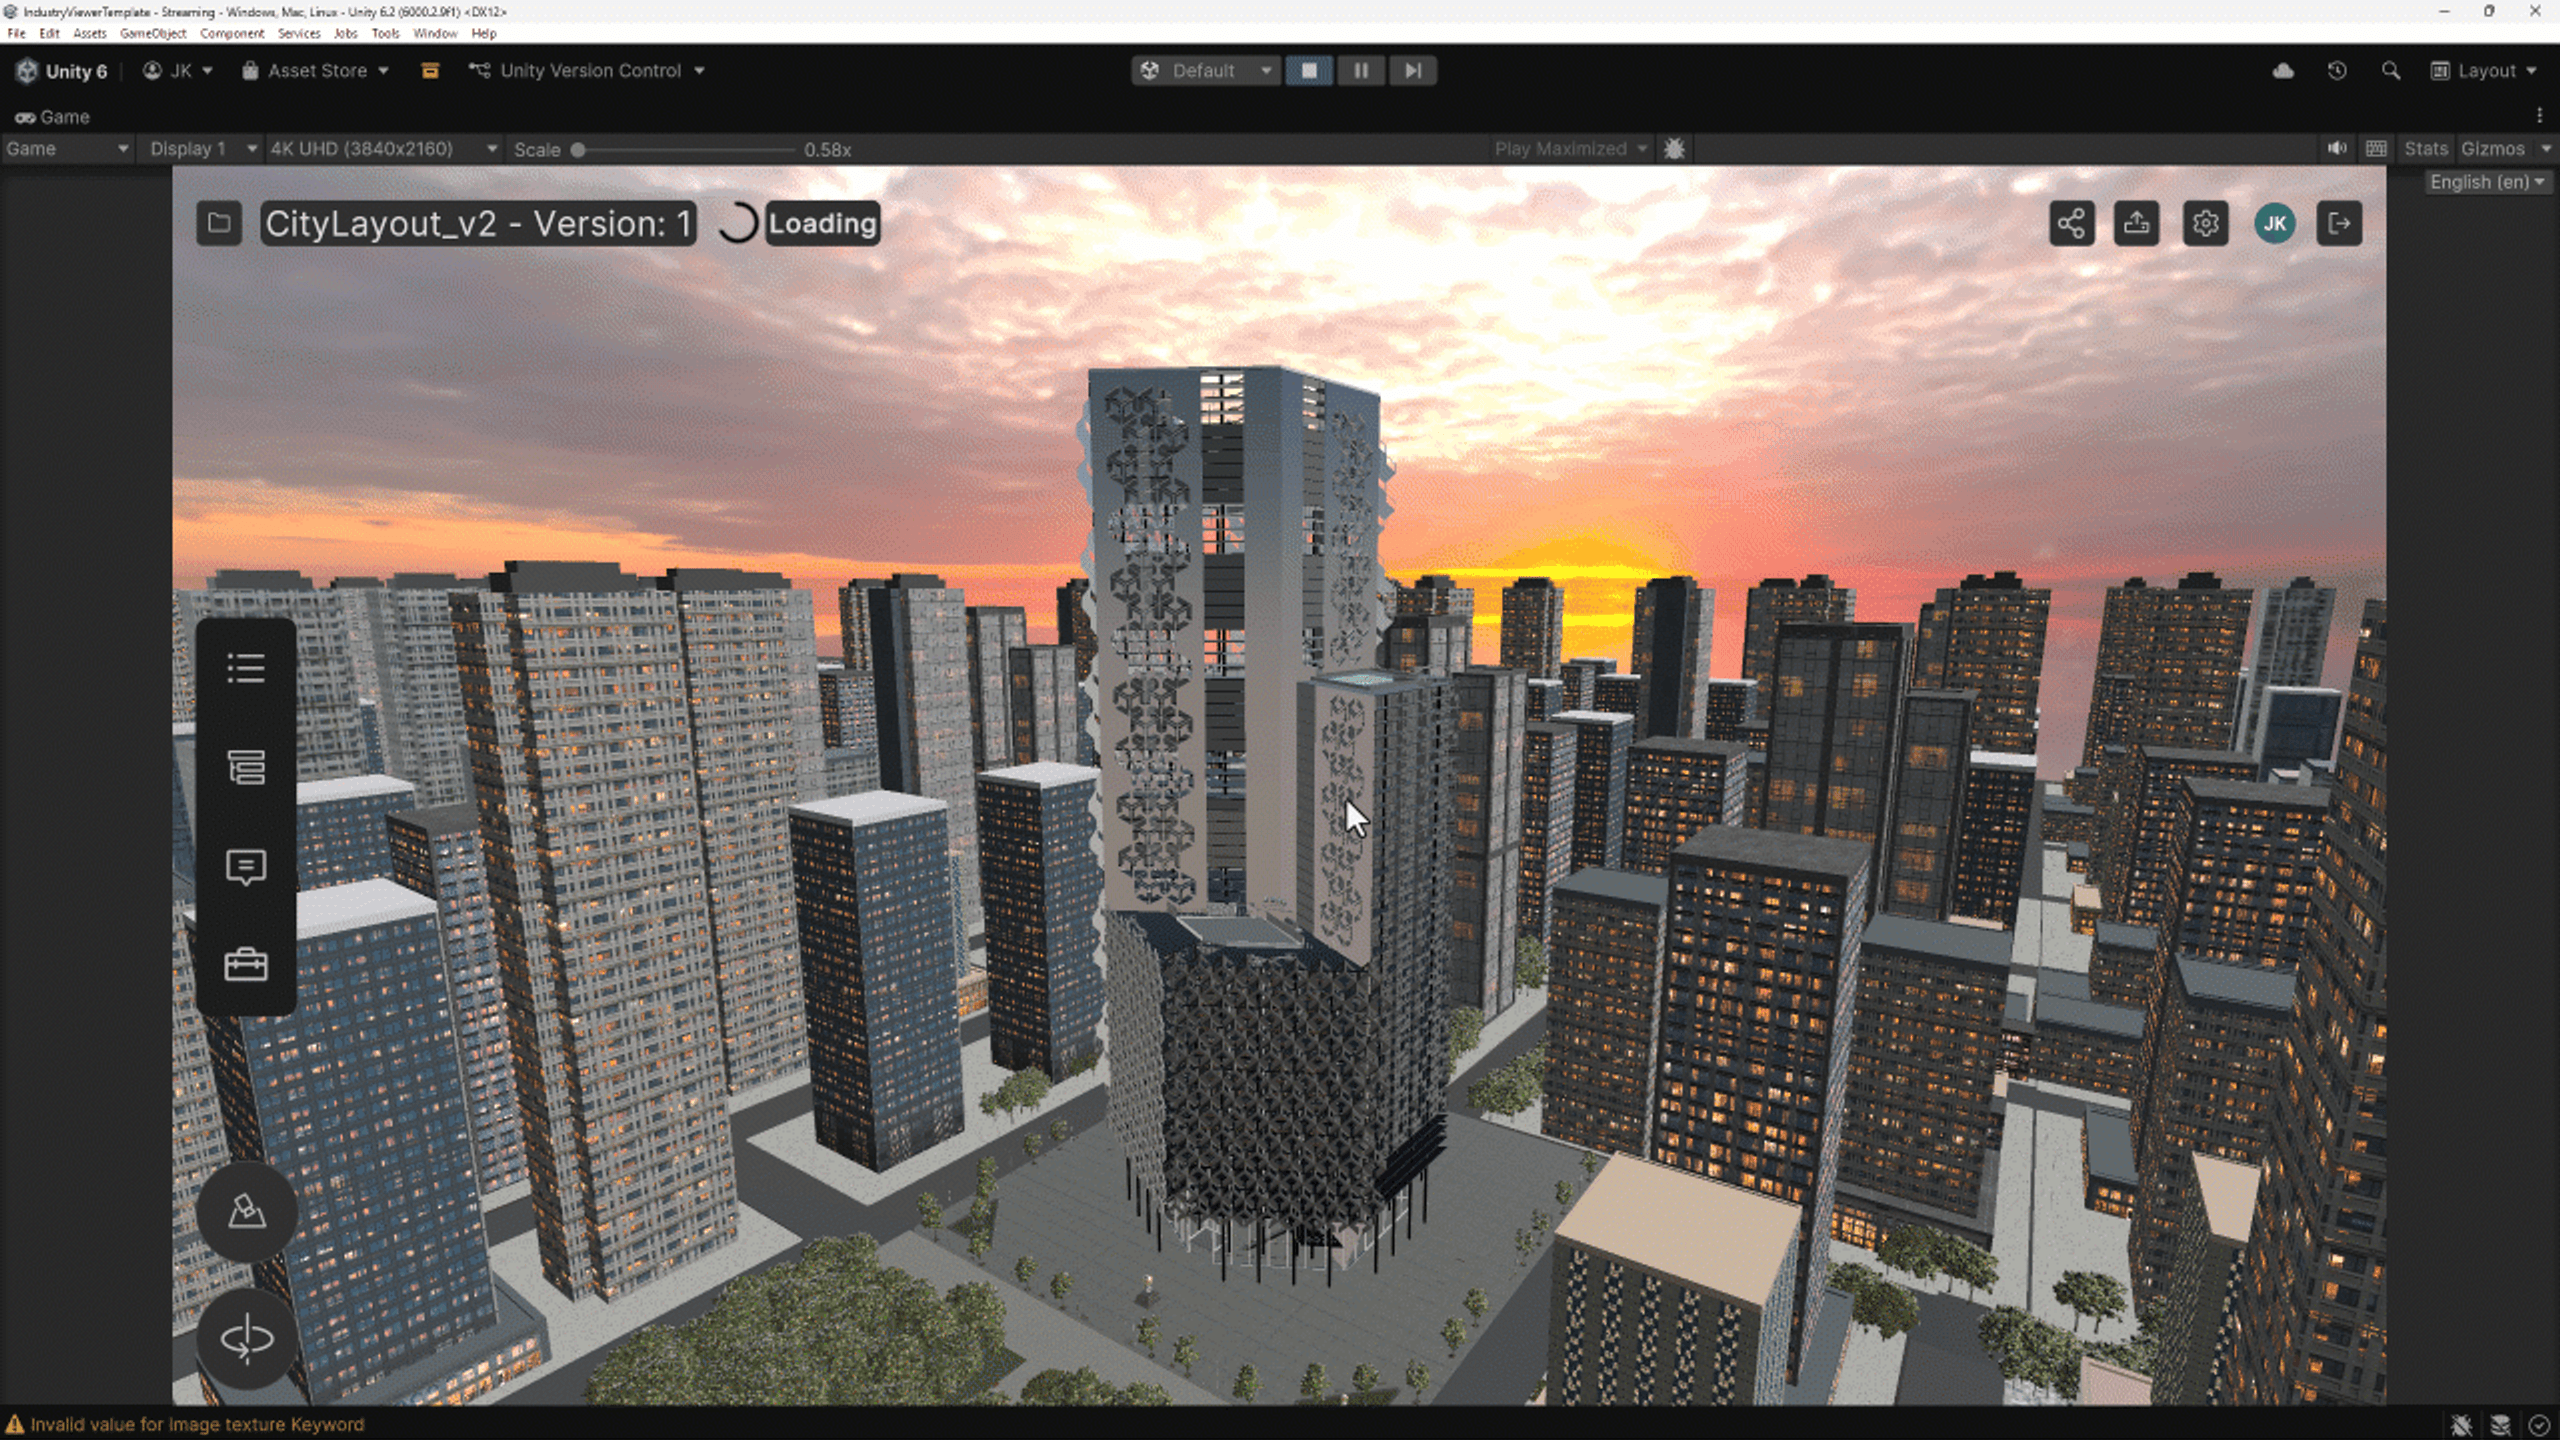Step forward one frame
The height and width of the screenshot is (1440, 2560).
click(1412, 71)
